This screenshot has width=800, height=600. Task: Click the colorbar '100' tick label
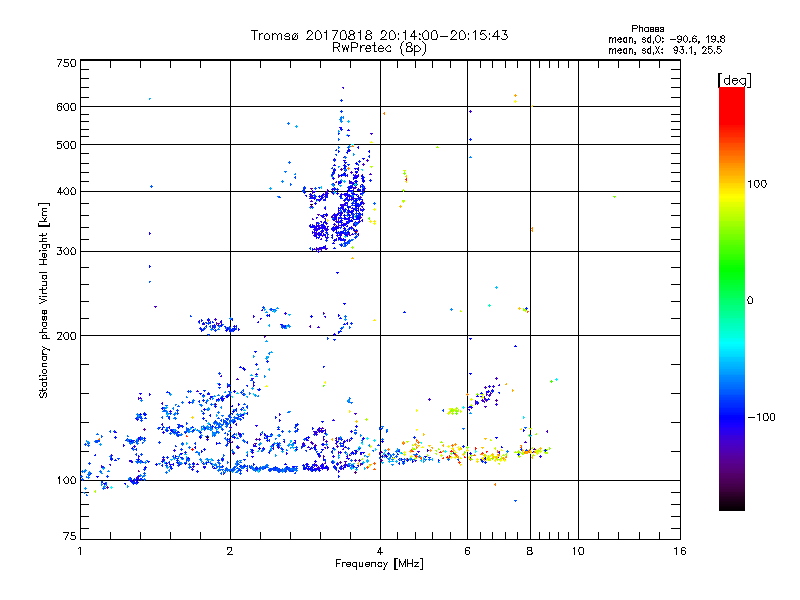click(x=757, y=184)
